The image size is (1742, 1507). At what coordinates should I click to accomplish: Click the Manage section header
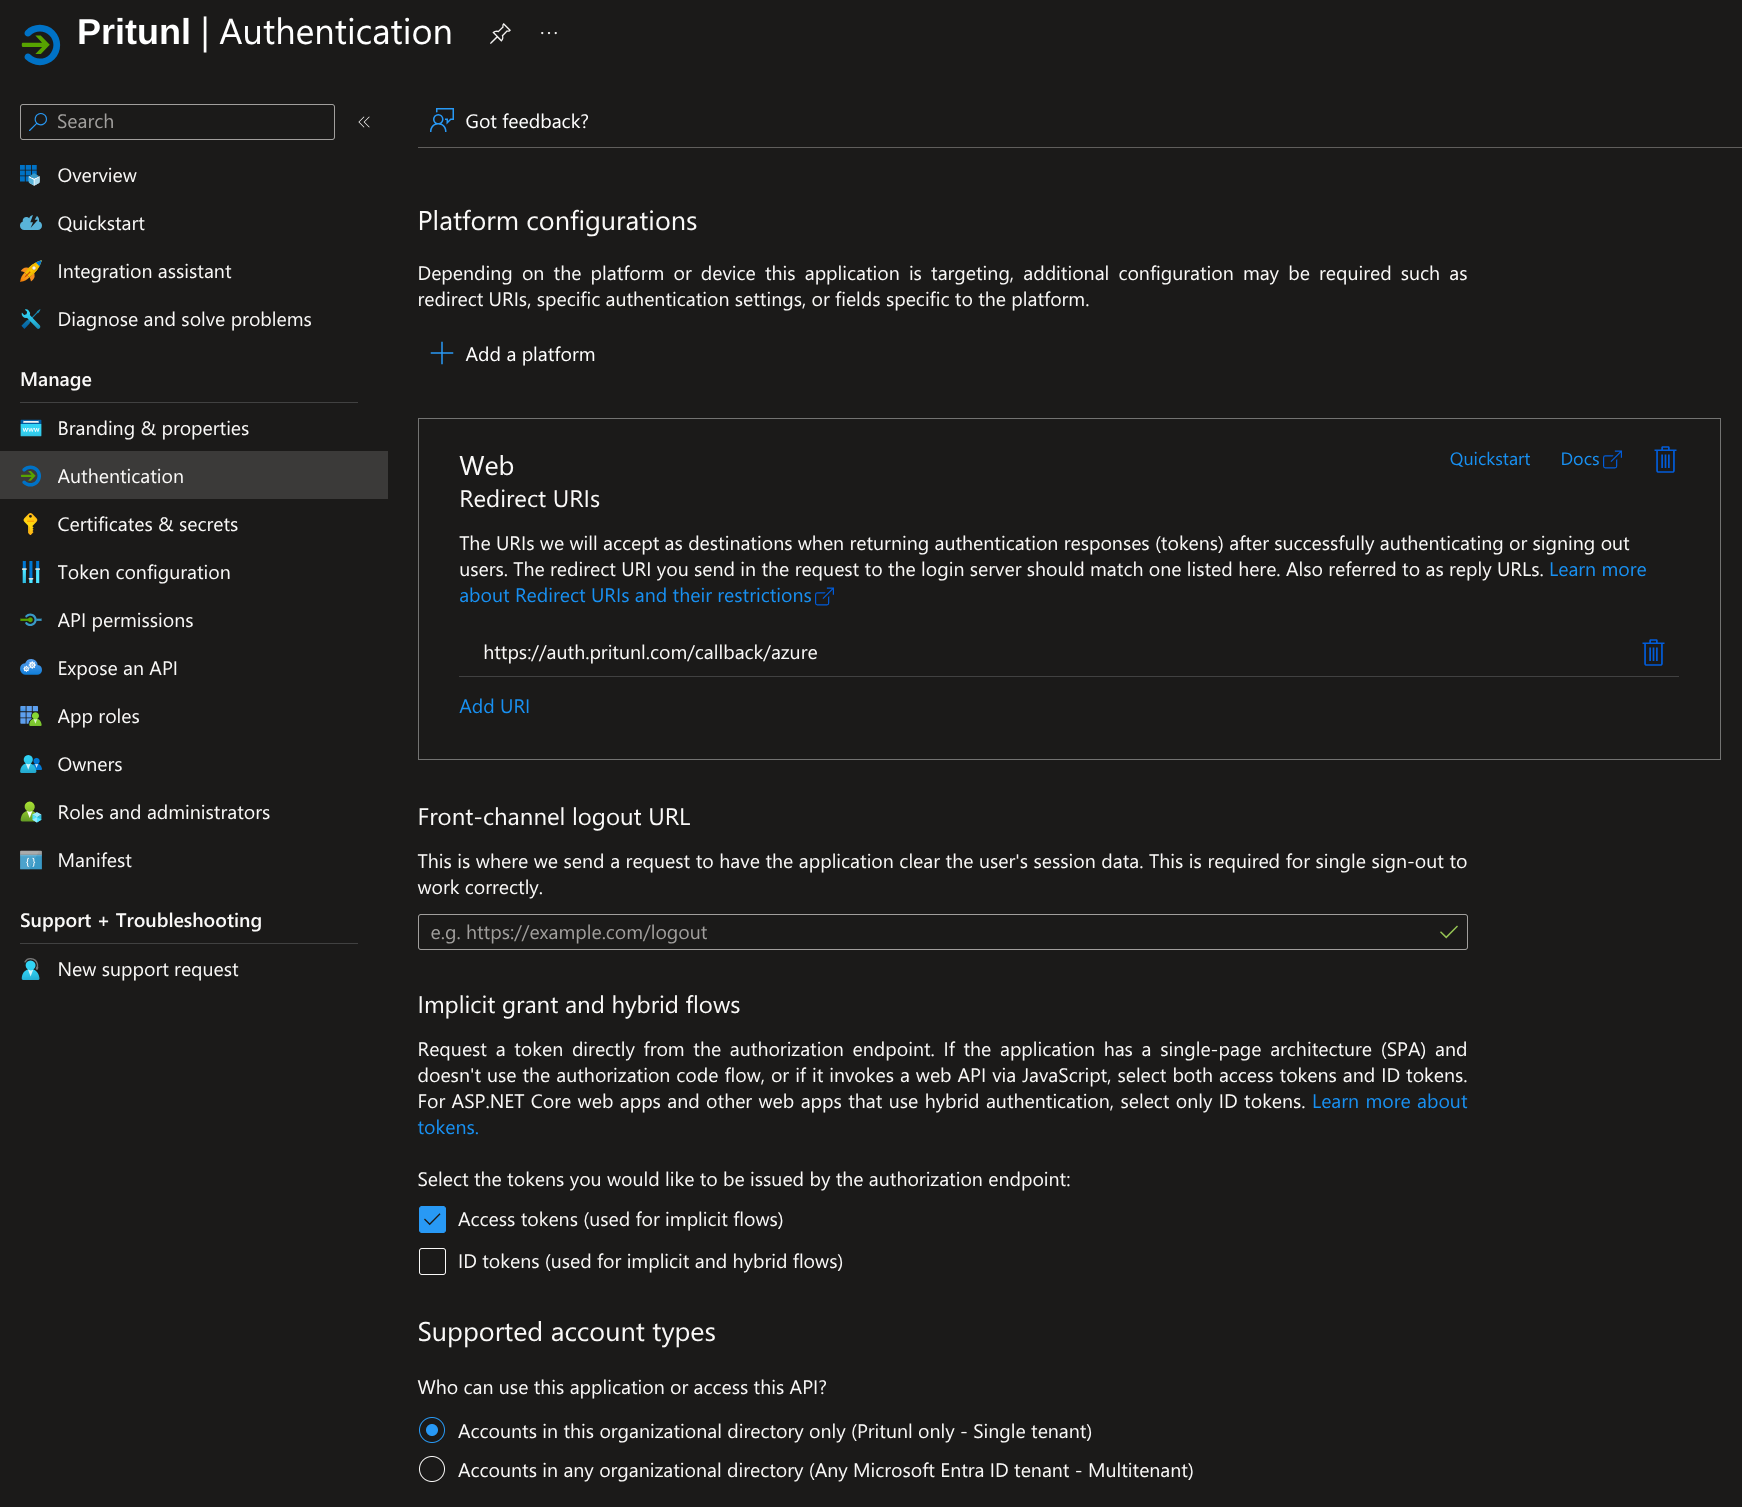coord(56,379)
